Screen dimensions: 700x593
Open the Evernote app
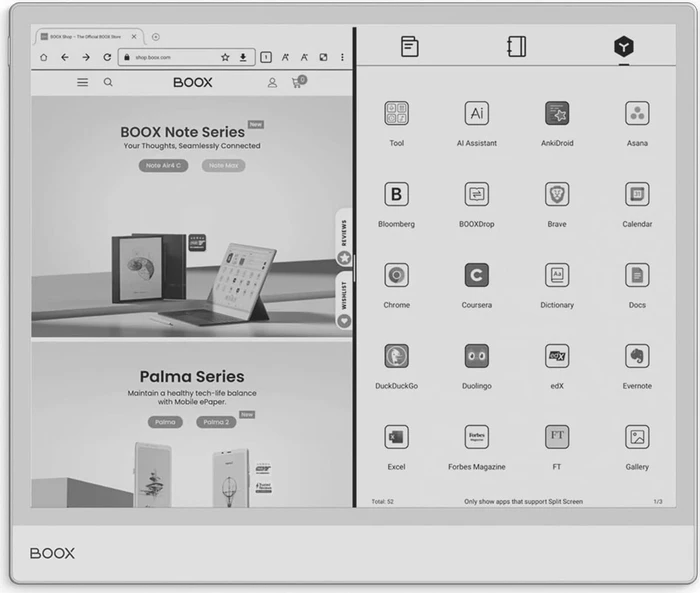(637, 356)
